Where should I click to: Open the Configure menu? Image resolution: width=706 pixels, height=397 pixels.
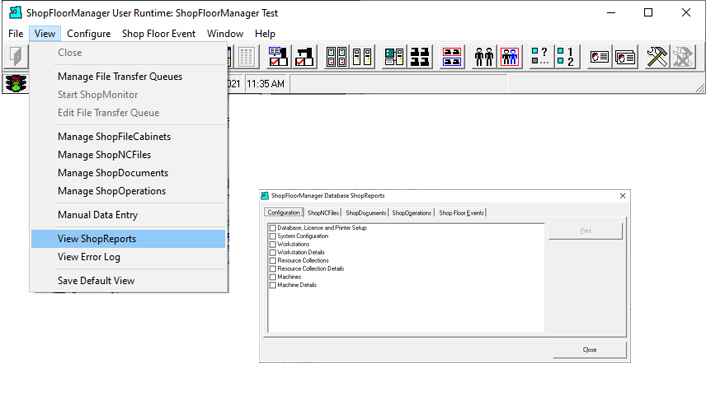pyautogui.click(x=89, y=34)
